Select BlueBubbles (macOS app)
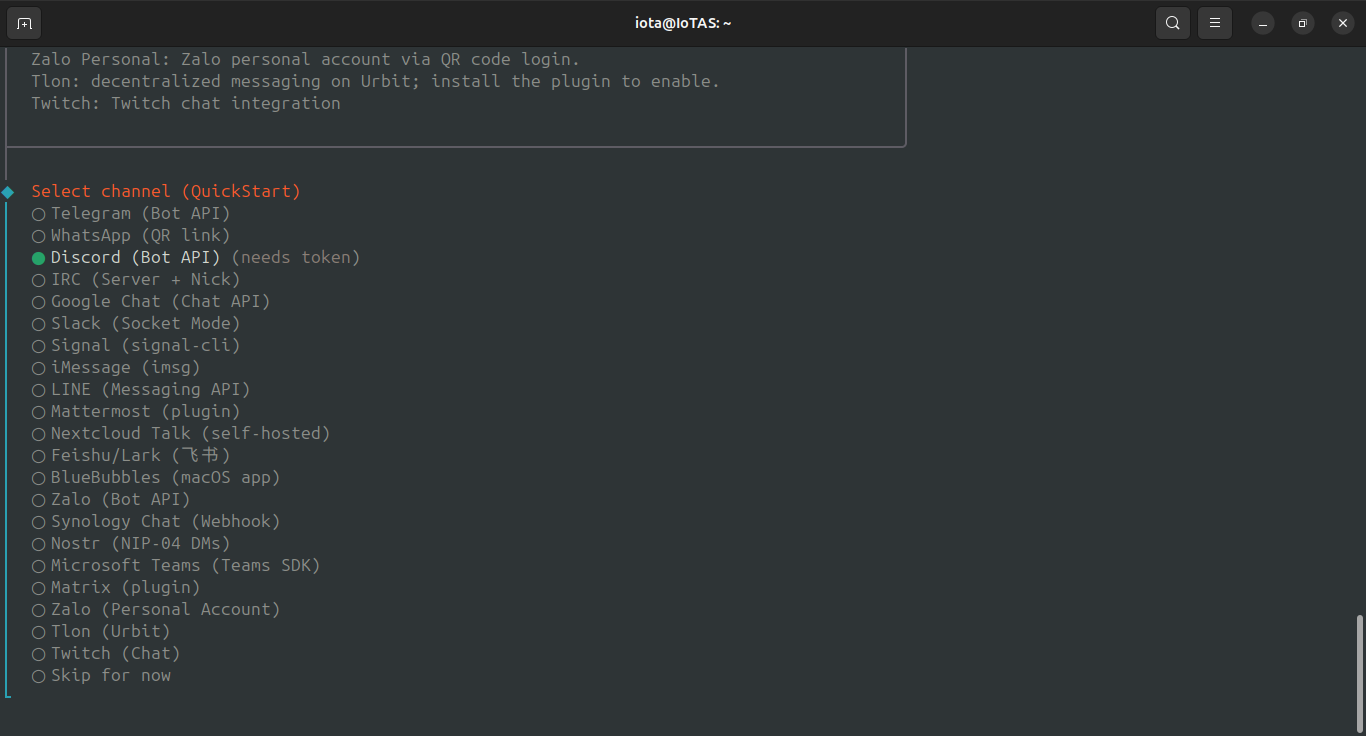The width and height of the screenshot is (1366, 736). click(155, 477)
